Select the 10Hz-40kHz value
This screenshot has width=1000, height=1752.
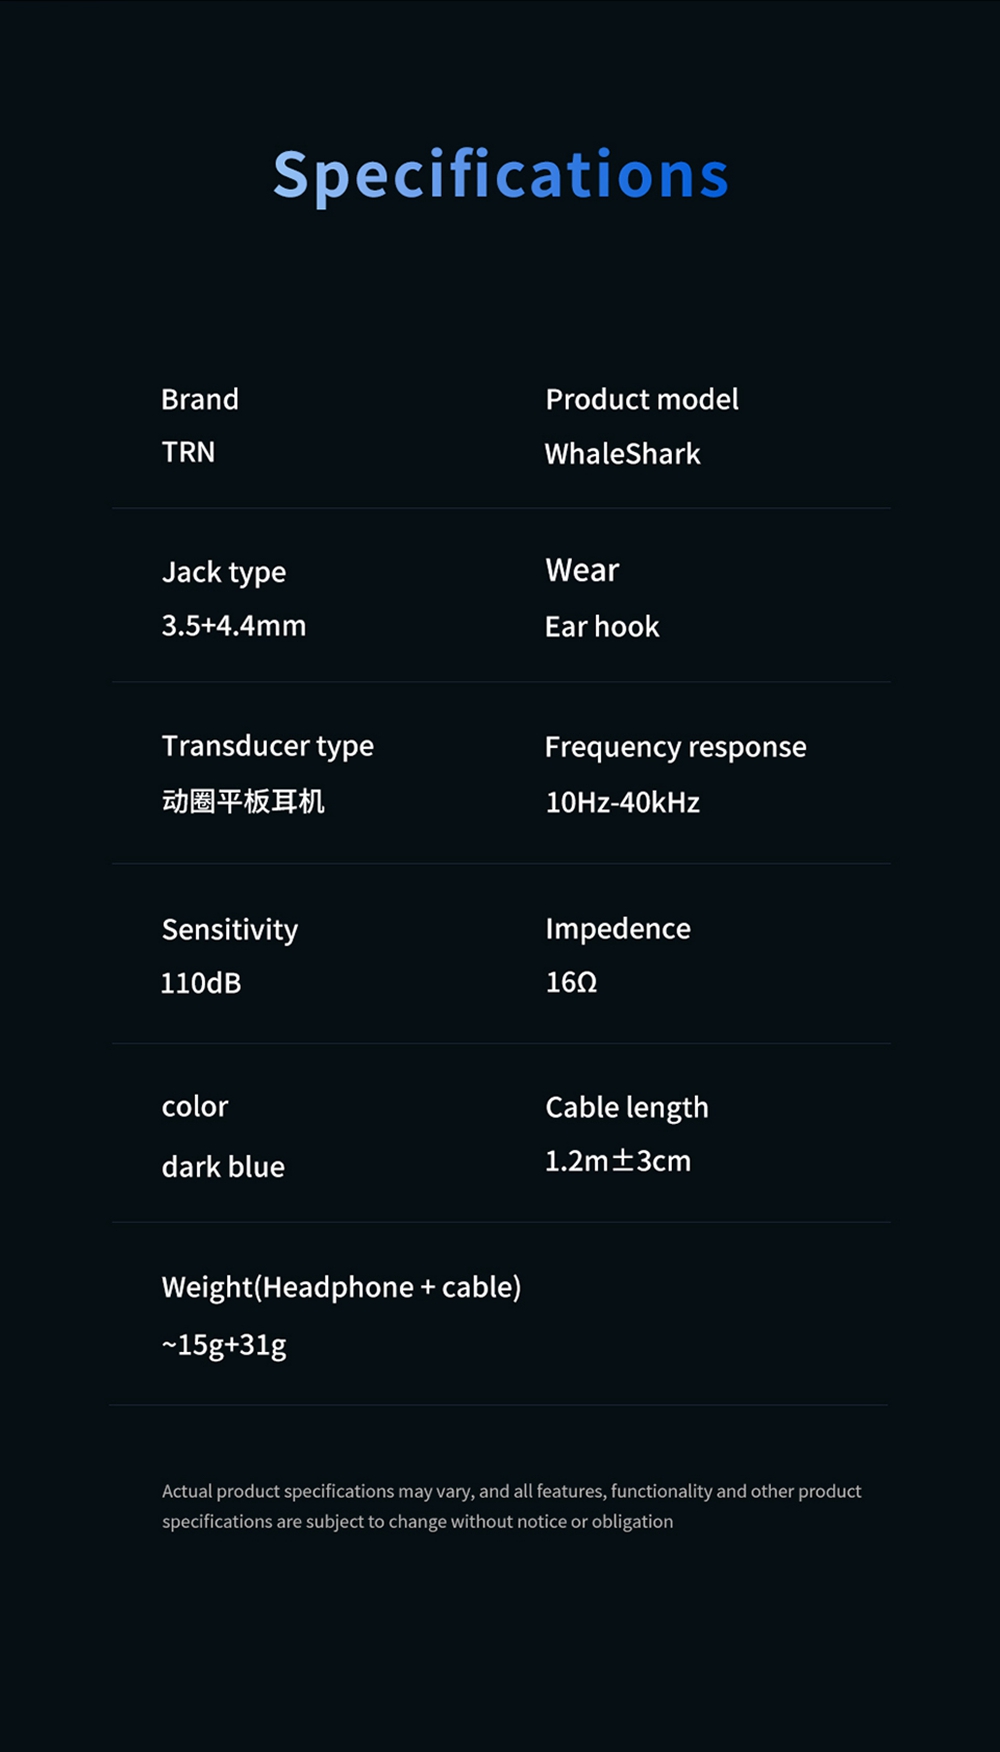622,802
